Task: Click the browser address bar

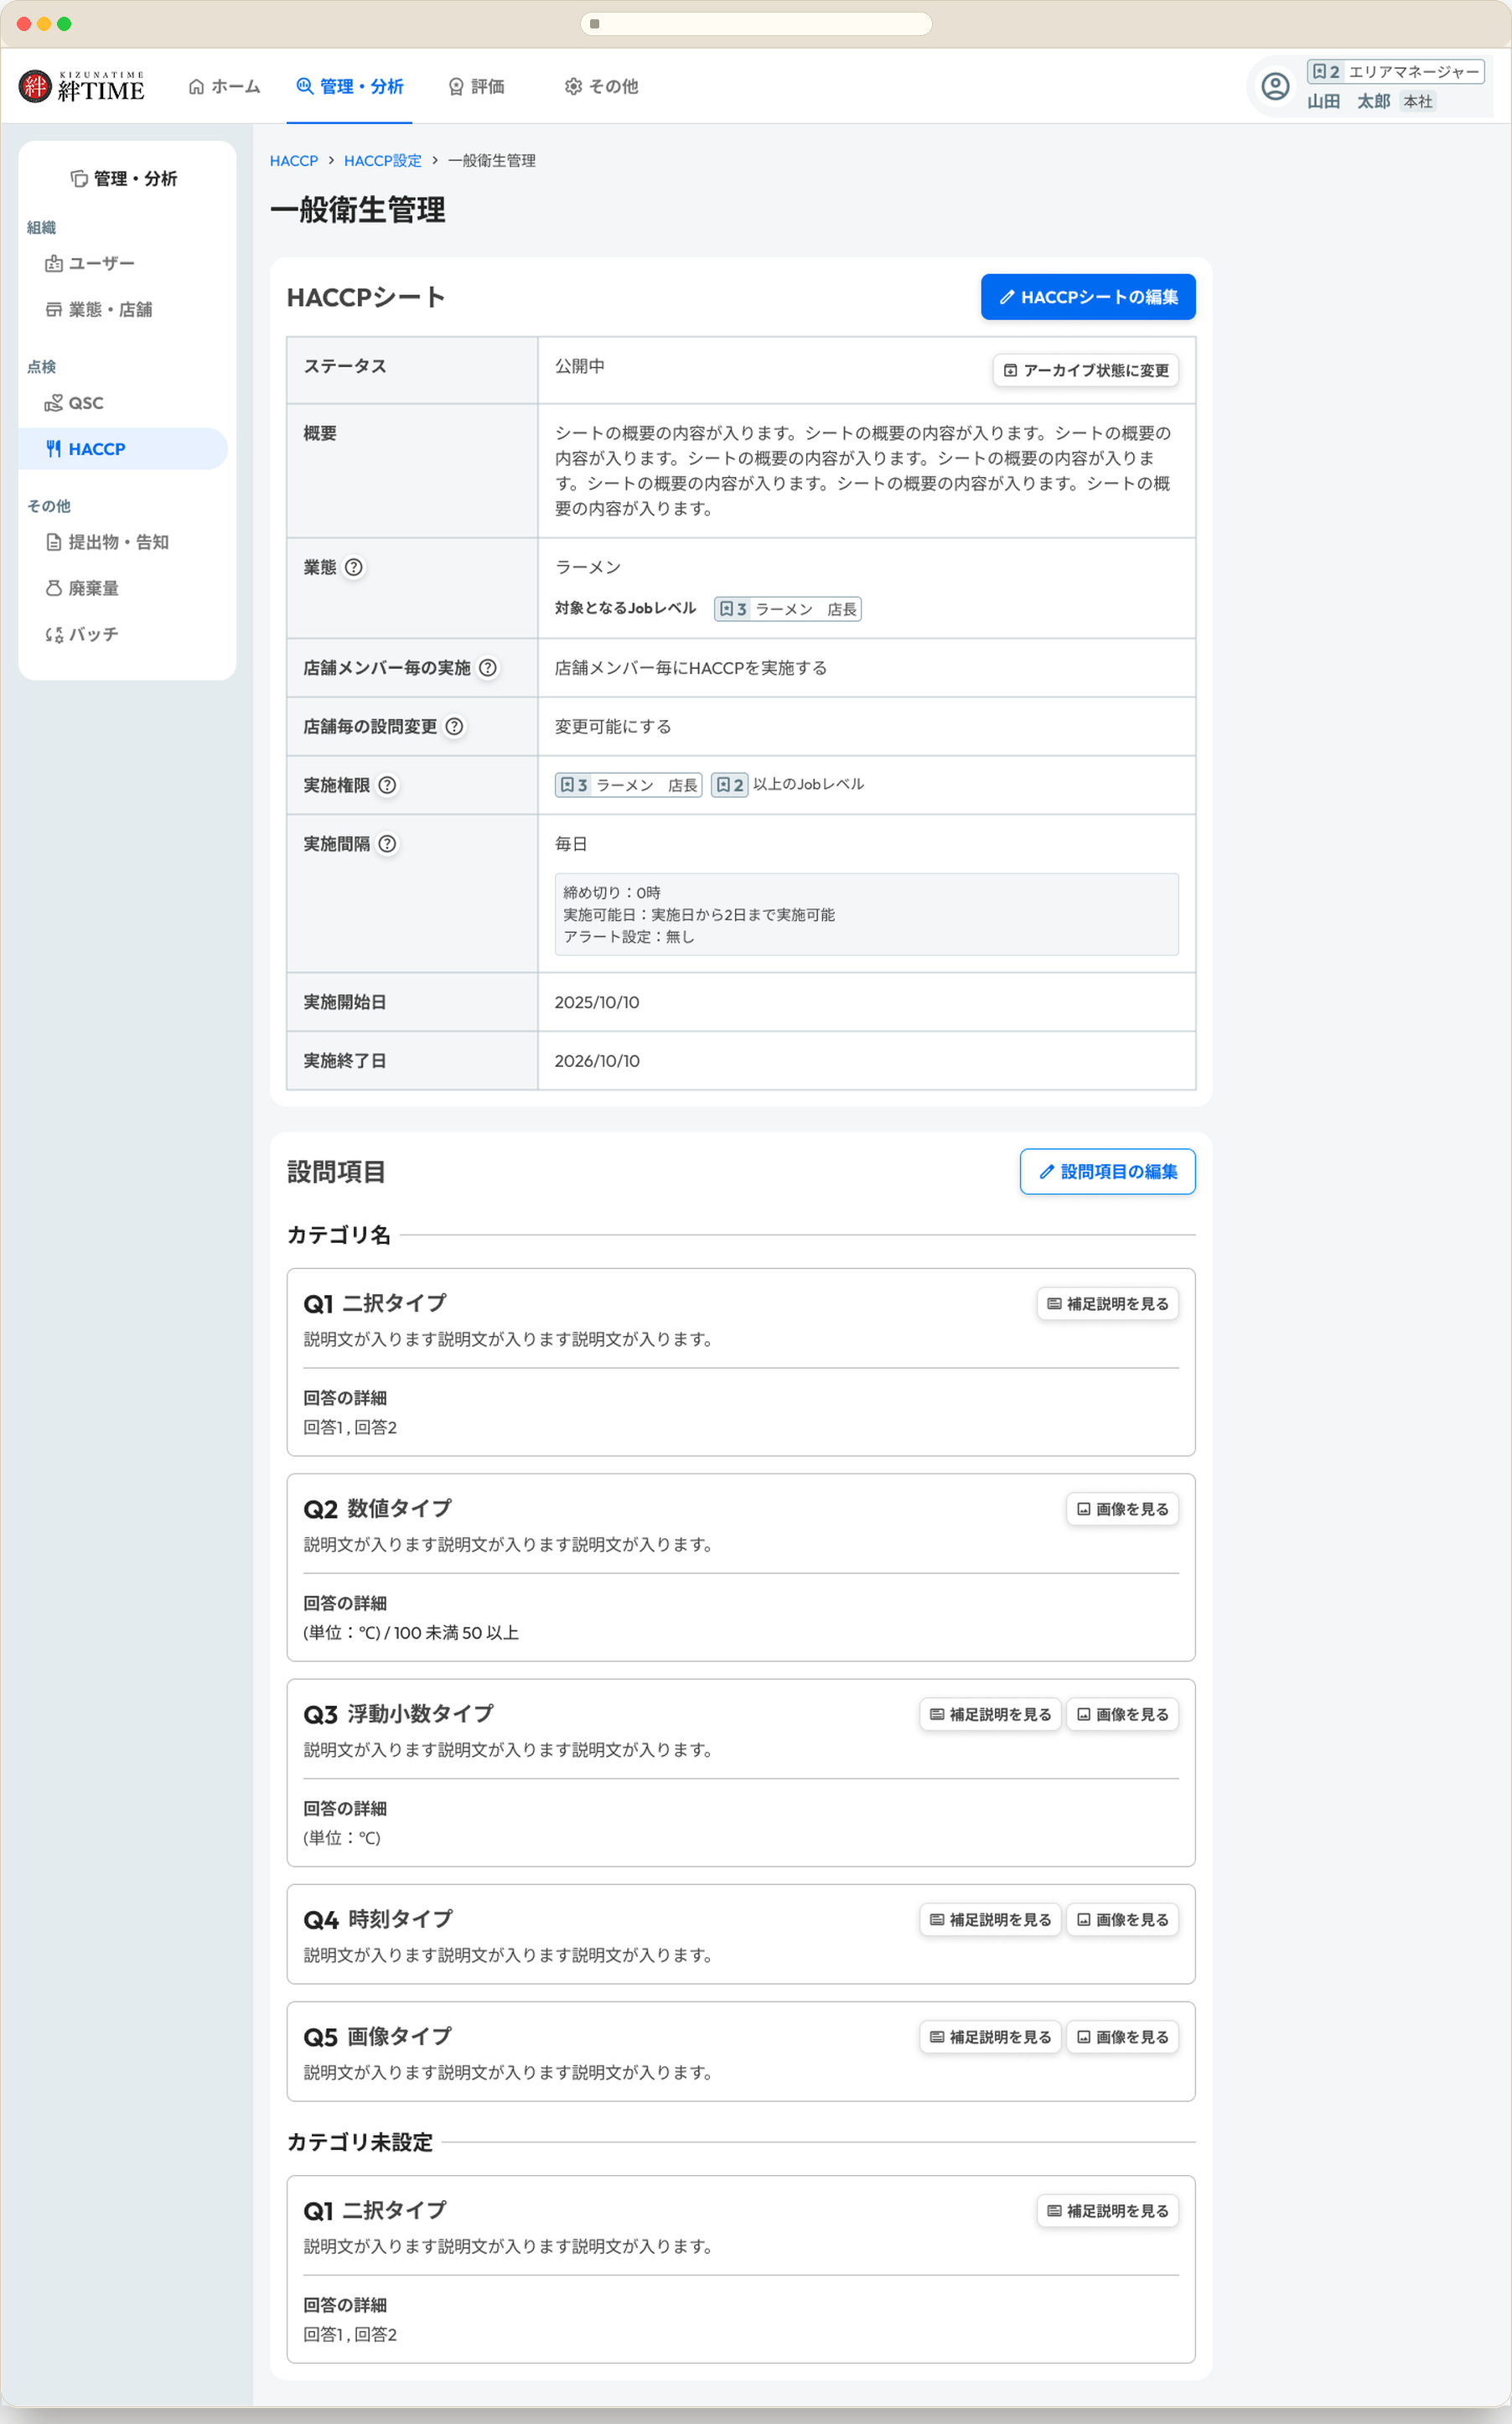Action: click(756, 24)
